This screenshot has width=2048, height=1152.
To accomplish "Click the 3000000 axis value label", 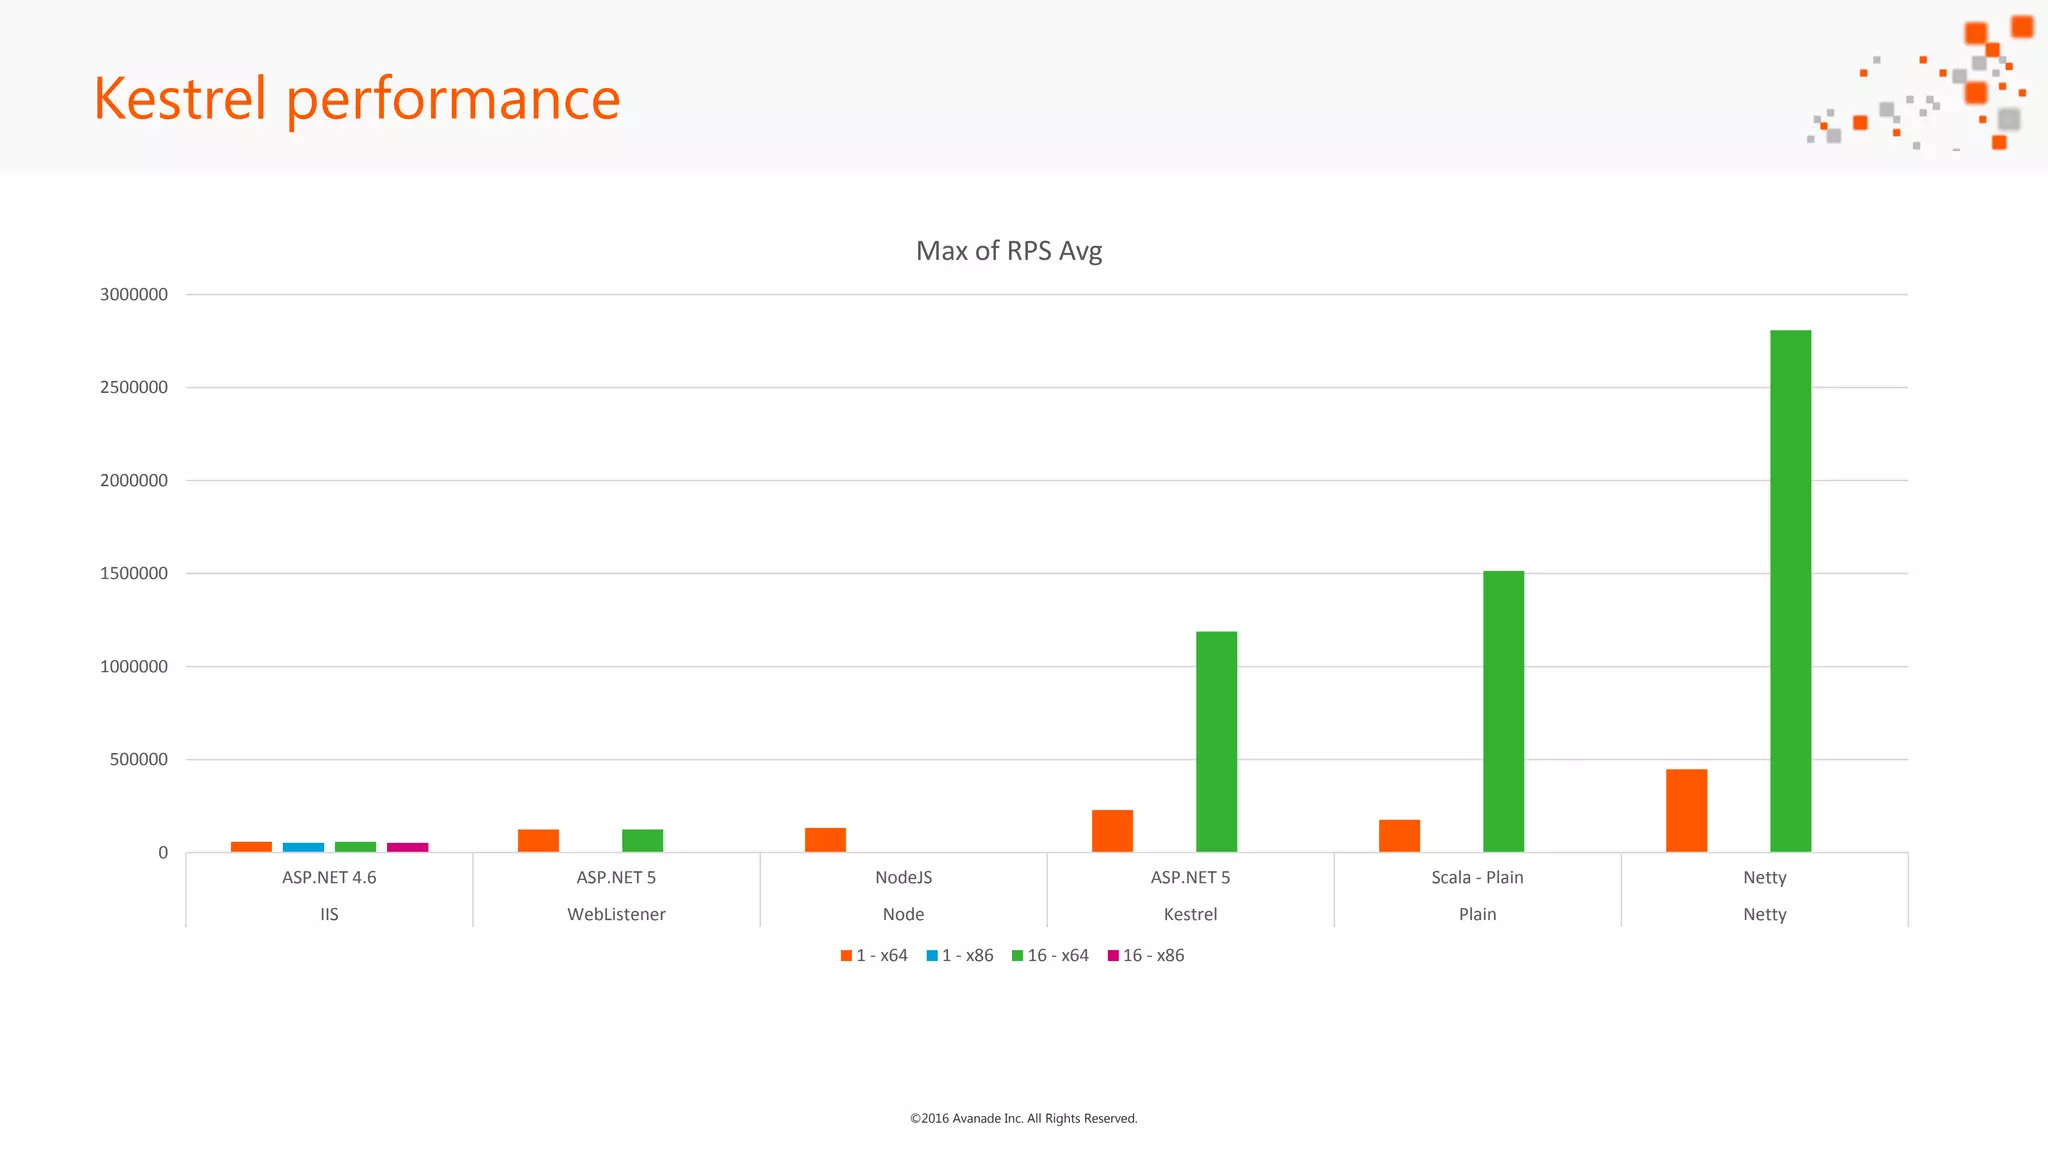I will (x=134, y=294).
